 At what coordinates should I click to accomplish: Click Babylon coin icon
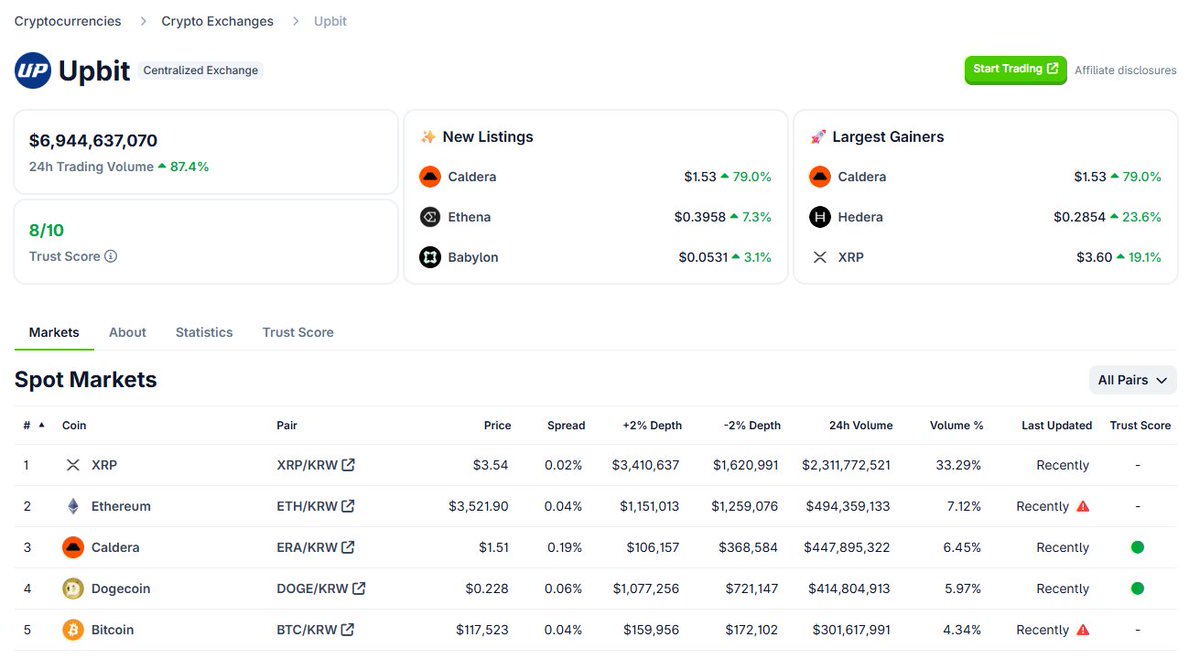pos(430,257)
